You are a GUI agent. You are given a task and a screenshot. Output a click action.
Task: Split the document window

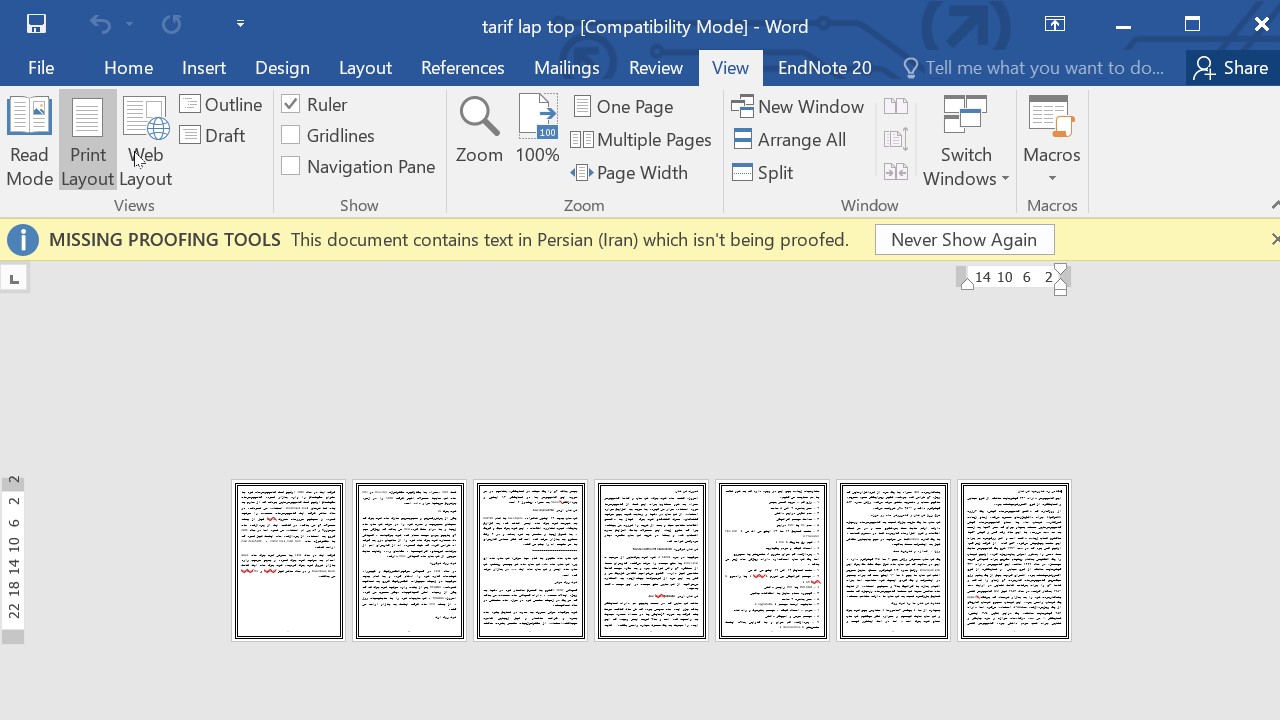[763, 172]
